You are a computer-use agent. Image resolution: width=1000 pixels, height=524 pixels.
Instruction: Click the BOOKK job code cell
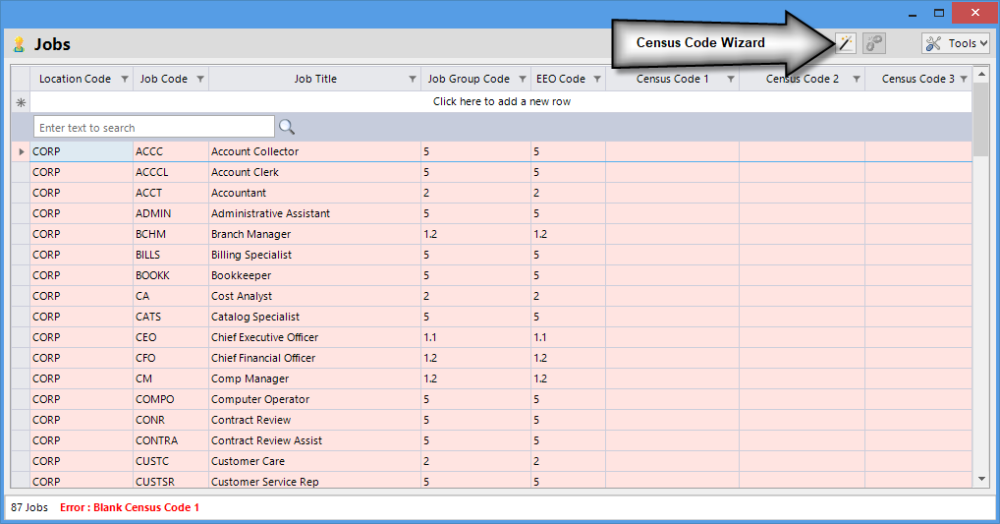coord(170,275)
